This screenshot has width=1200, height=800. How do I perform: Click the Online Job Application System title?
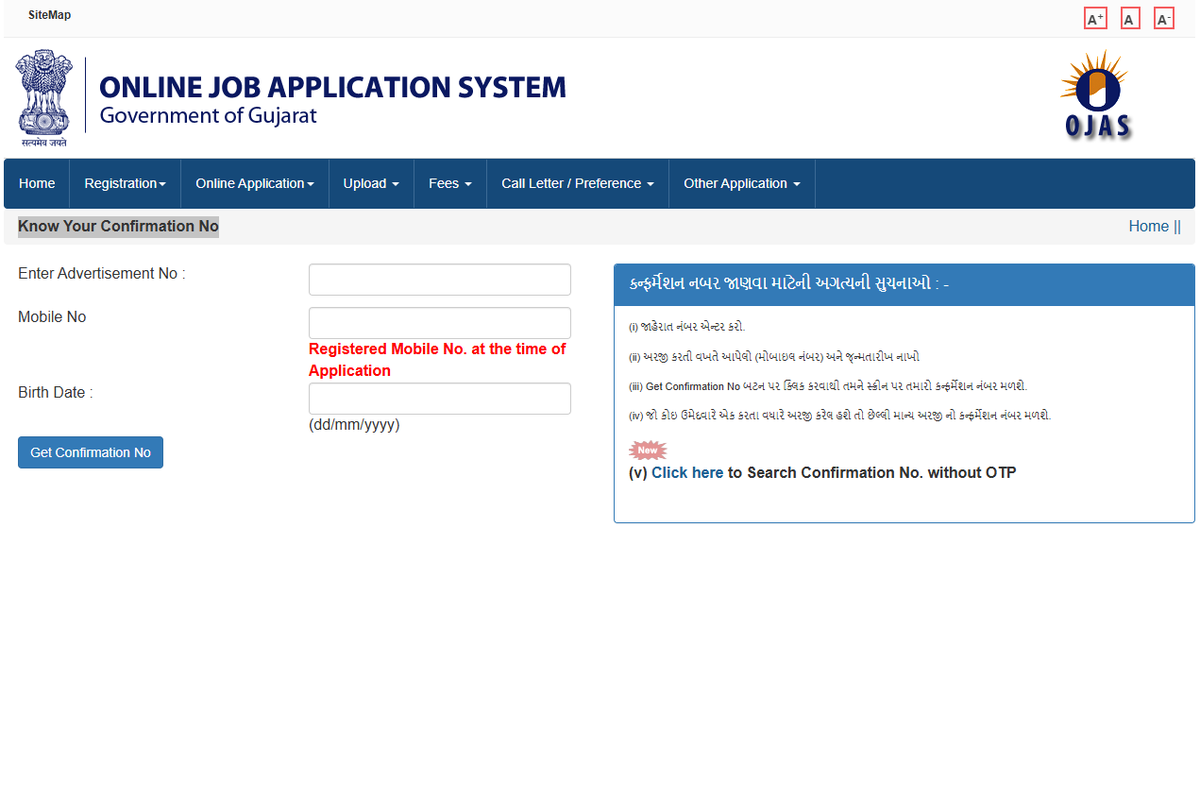point(332,87)
